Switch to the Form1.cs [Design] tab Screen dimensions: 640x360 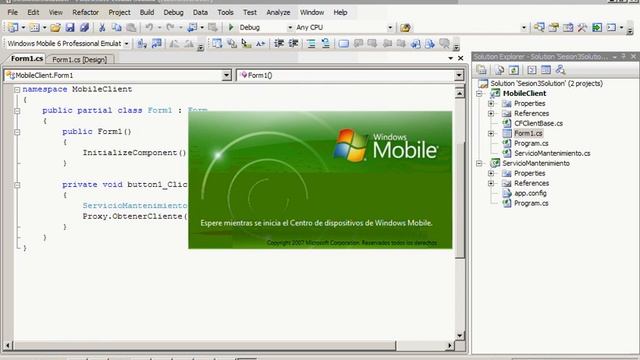coord(80,60)
